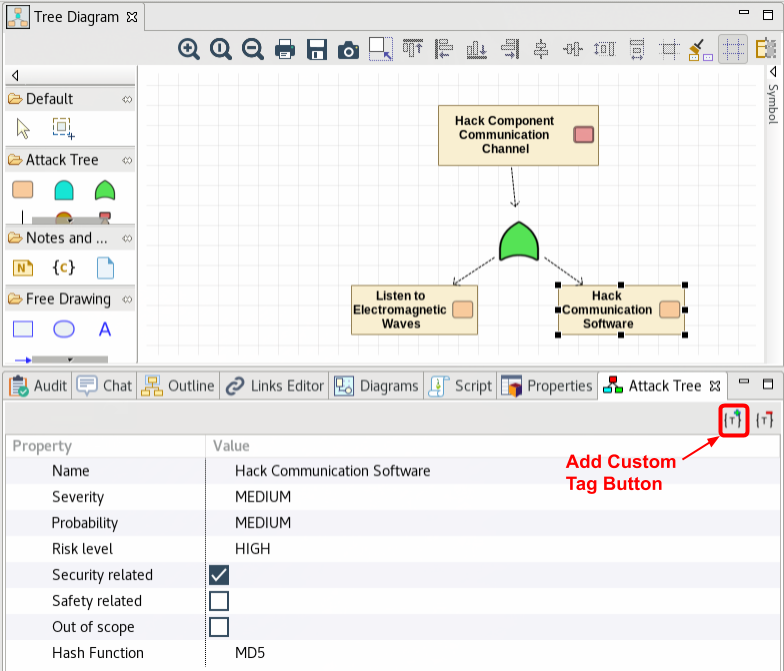Switch to the Properties tab

coord(549,386)
